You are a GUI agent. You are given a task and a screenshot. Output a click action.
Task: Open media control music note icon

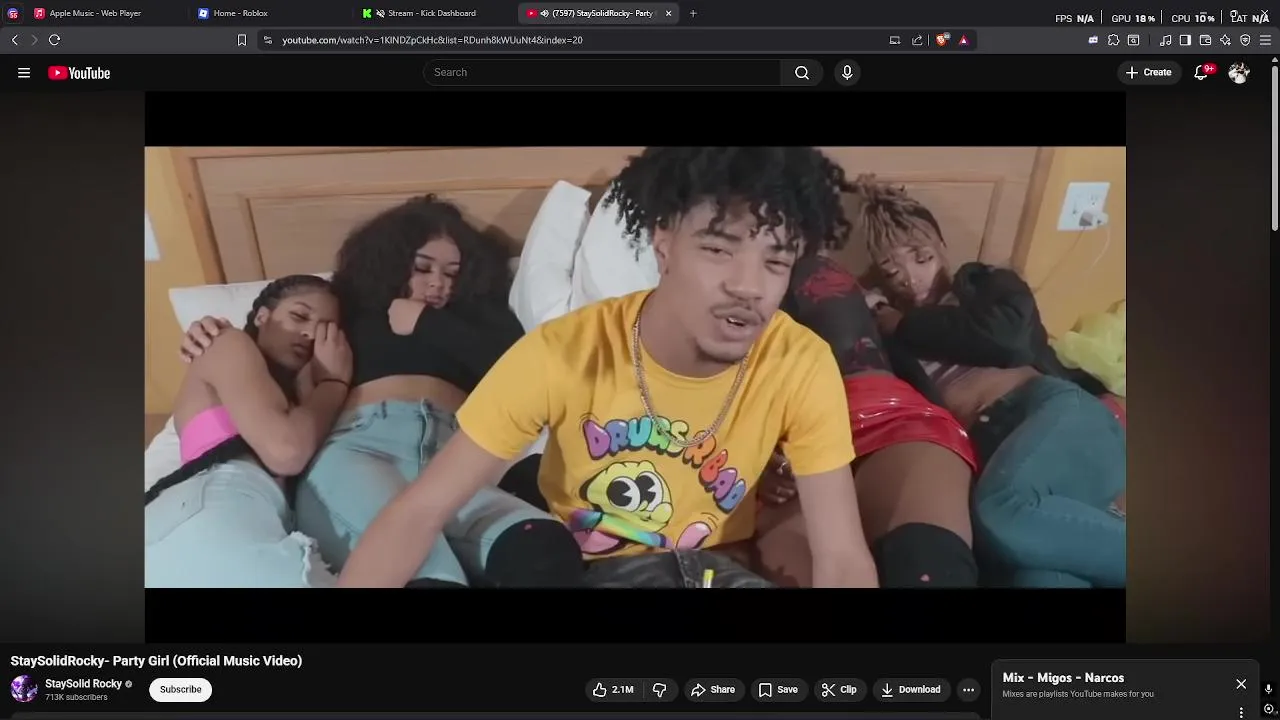1165,40
